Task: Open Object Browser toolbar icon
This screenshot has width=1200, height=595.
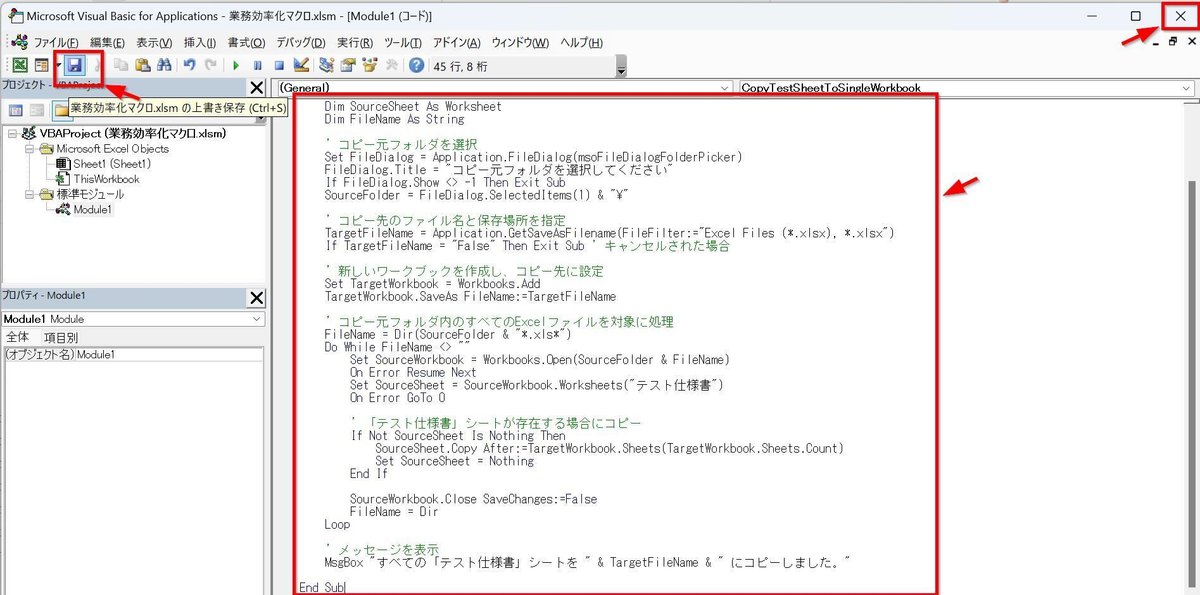Action: tap(369, 65)
